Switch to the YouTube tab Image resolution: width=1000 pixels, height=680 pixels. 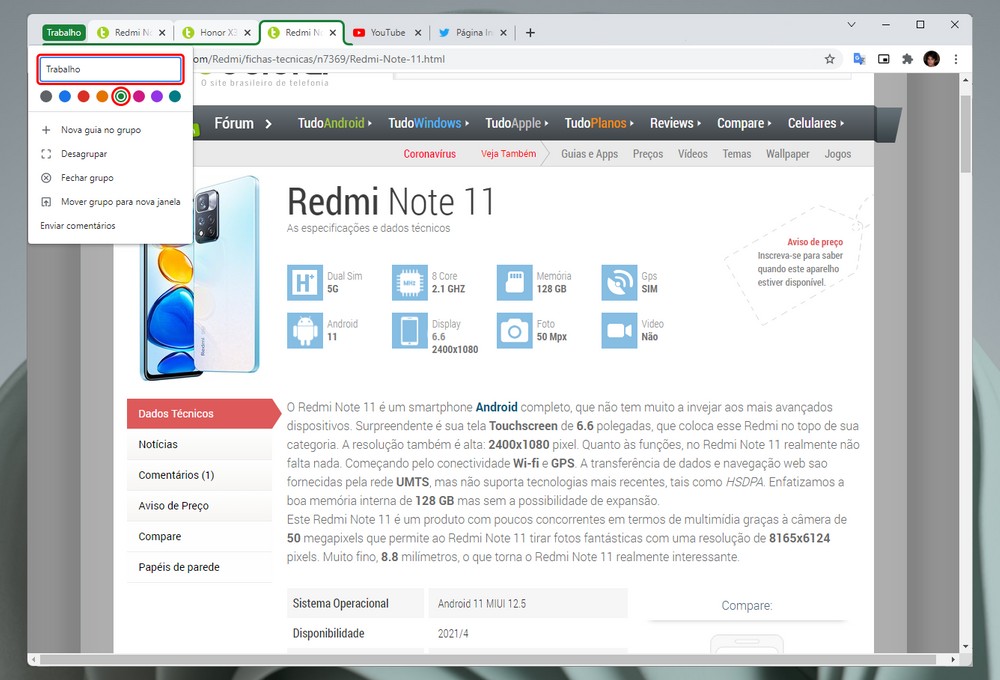[x=387, y=33]
